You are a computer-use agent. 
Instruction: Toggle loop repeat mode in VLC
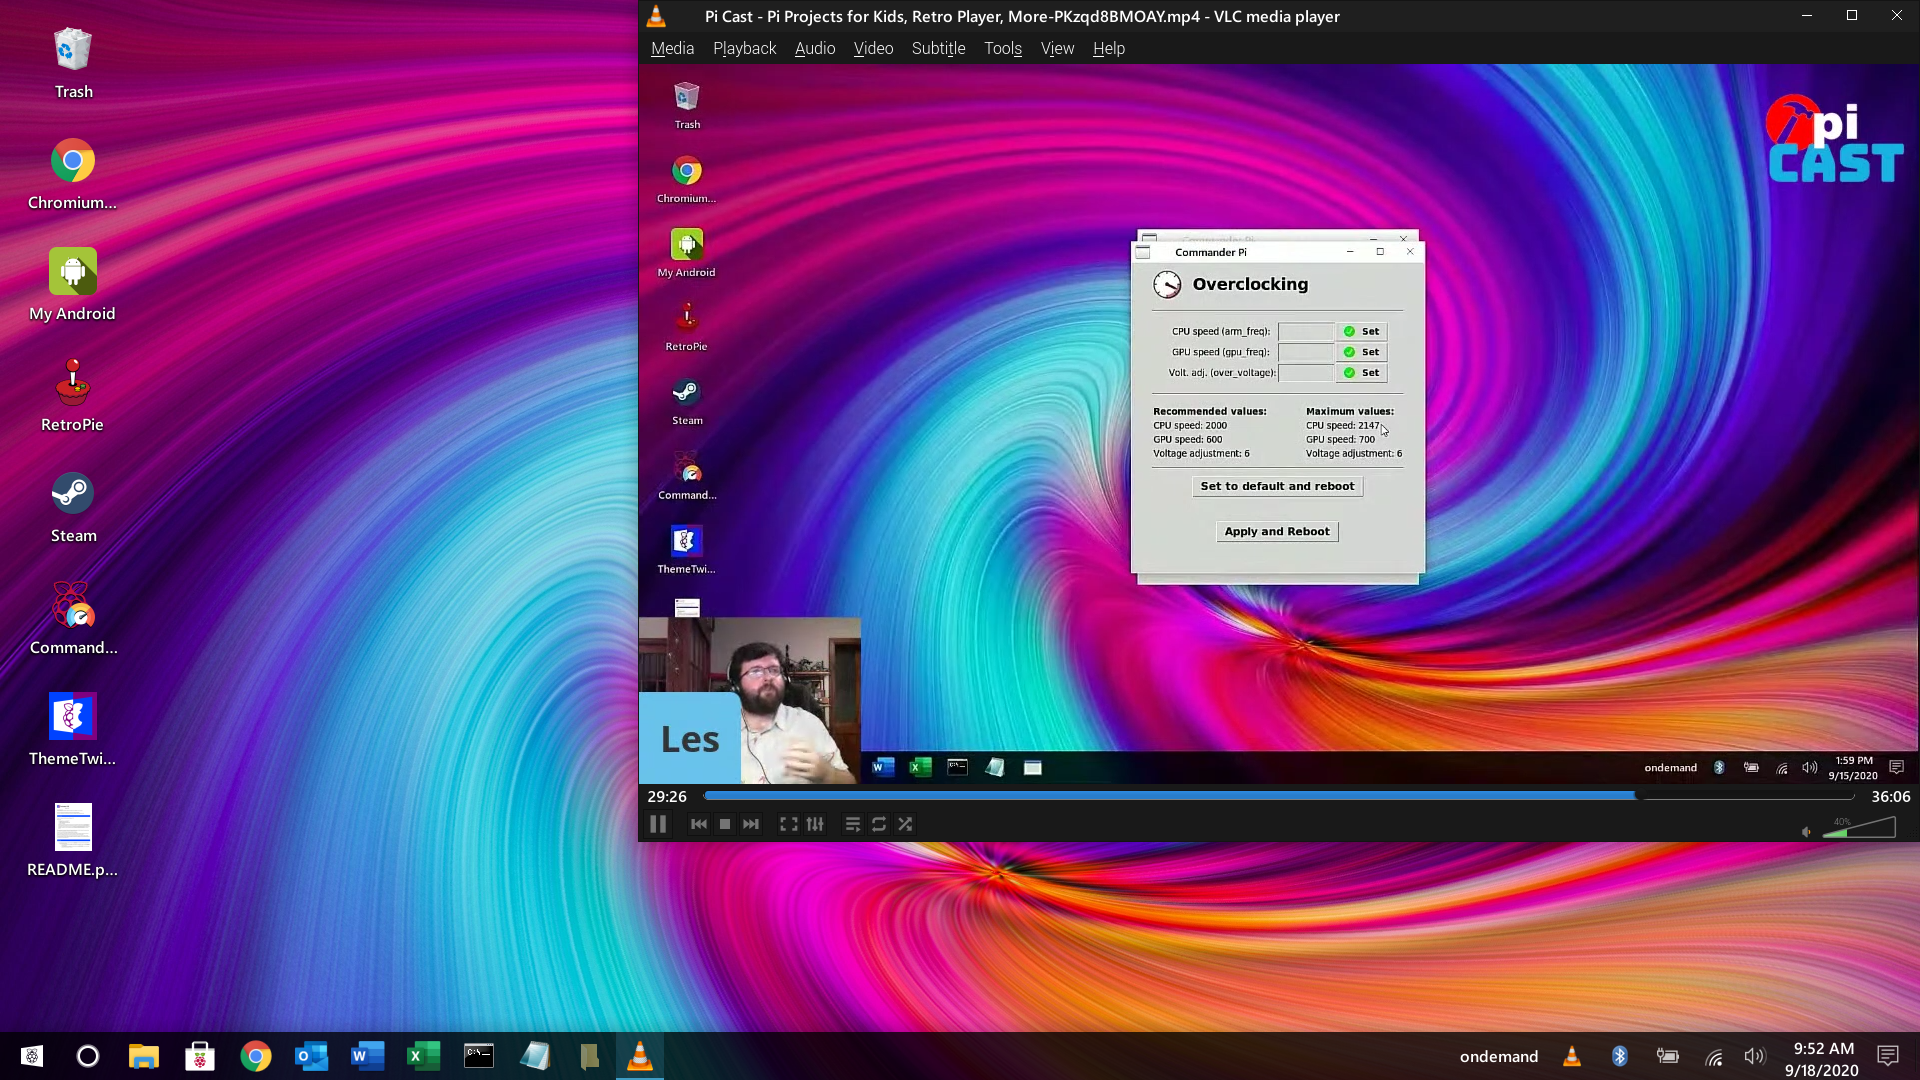(879, 824)
